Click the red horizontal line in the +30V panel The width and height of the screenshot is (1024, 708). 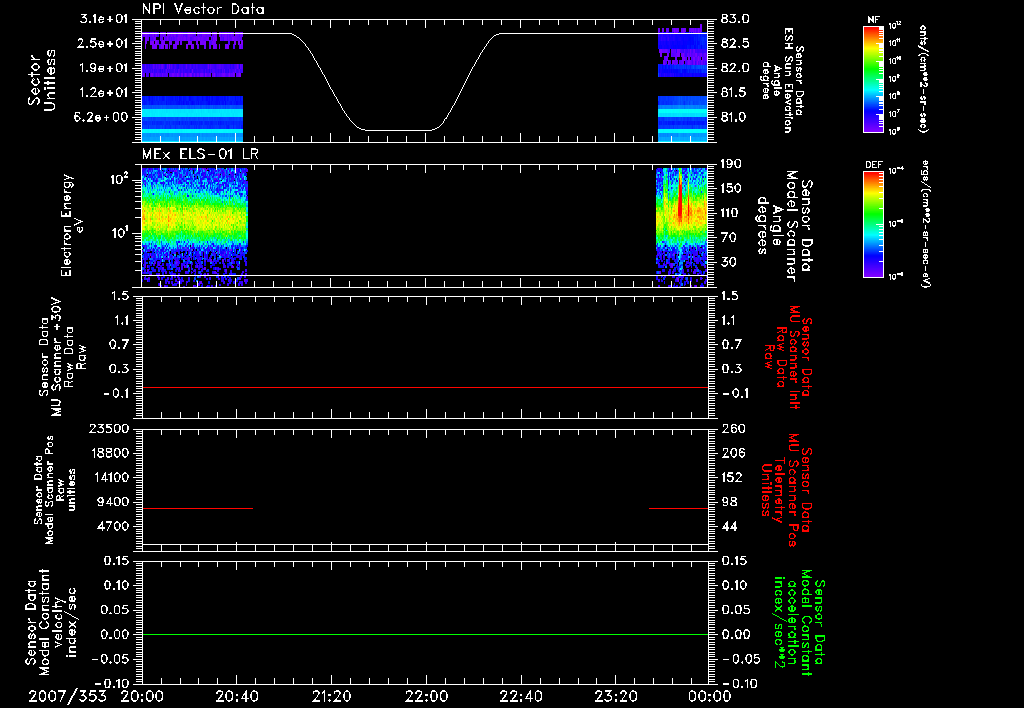424,387
